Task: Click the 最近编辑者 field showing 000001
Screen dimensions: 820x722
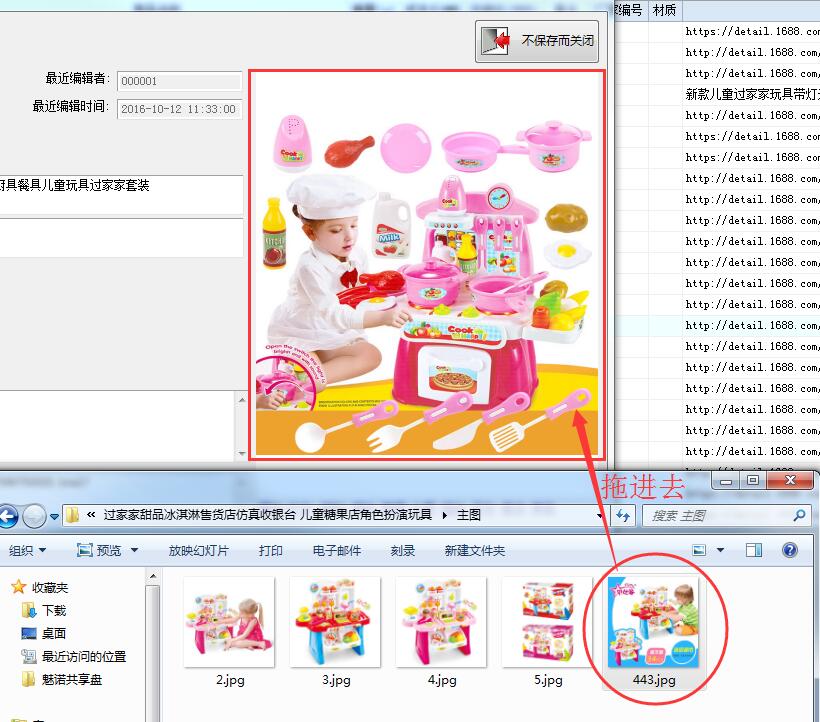Action: (179, 81)
